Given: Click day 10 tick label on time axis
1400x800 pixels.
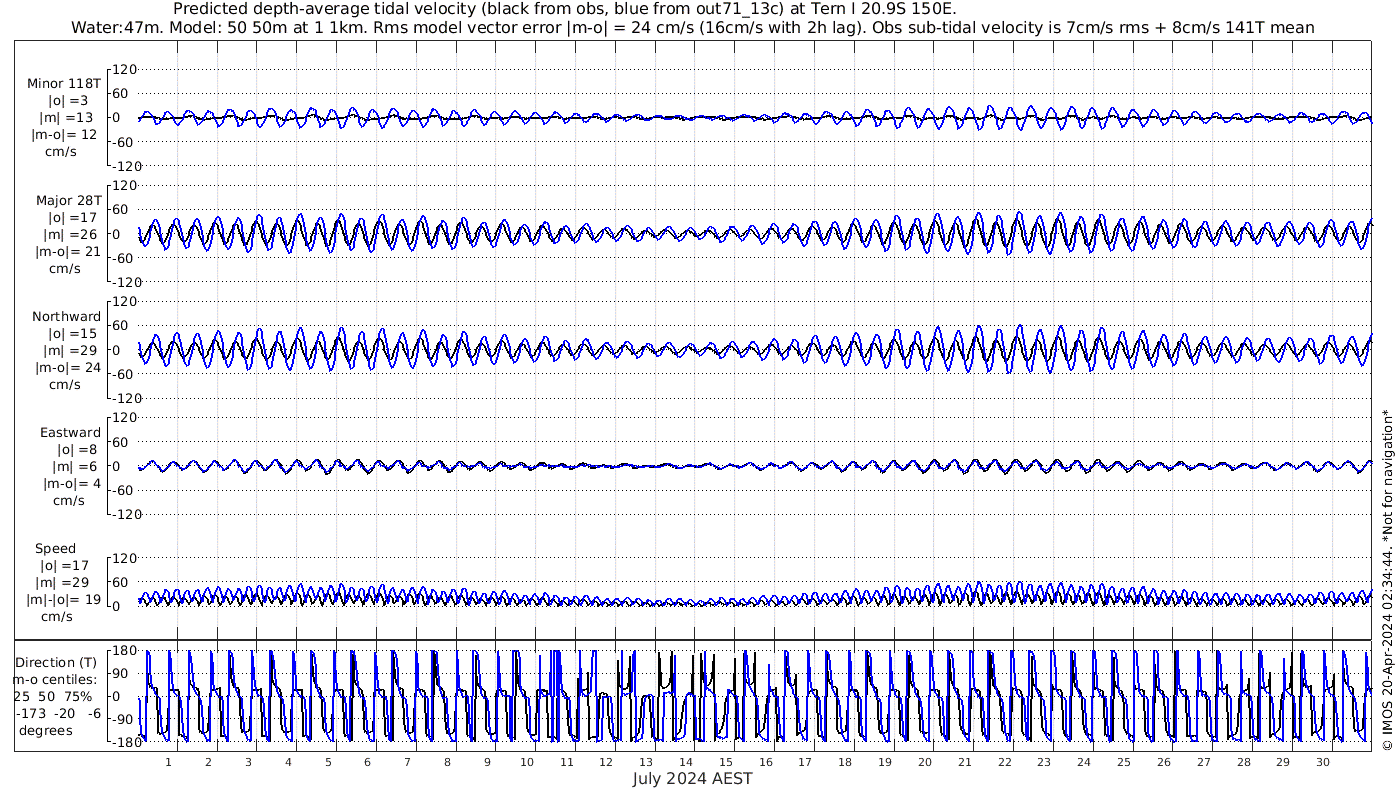Looking at the screenshot, I should point(526,762).
